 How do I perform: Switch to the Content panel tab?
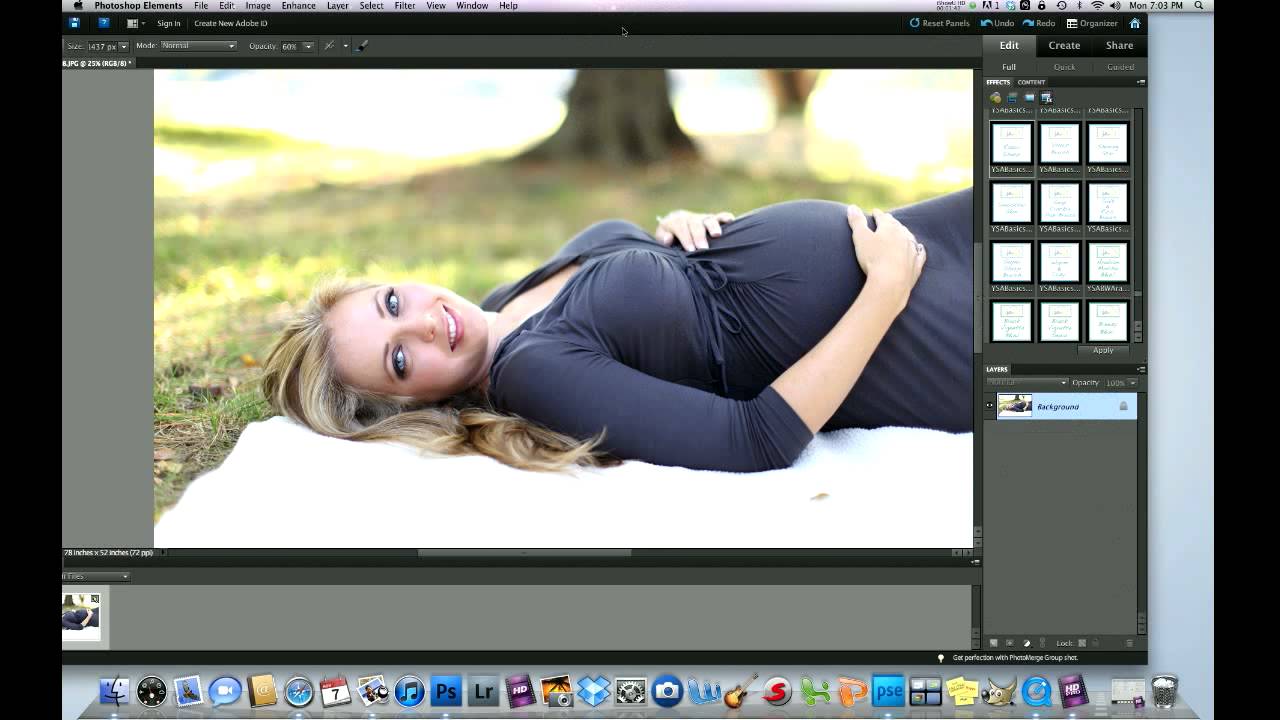point(1031,82)
